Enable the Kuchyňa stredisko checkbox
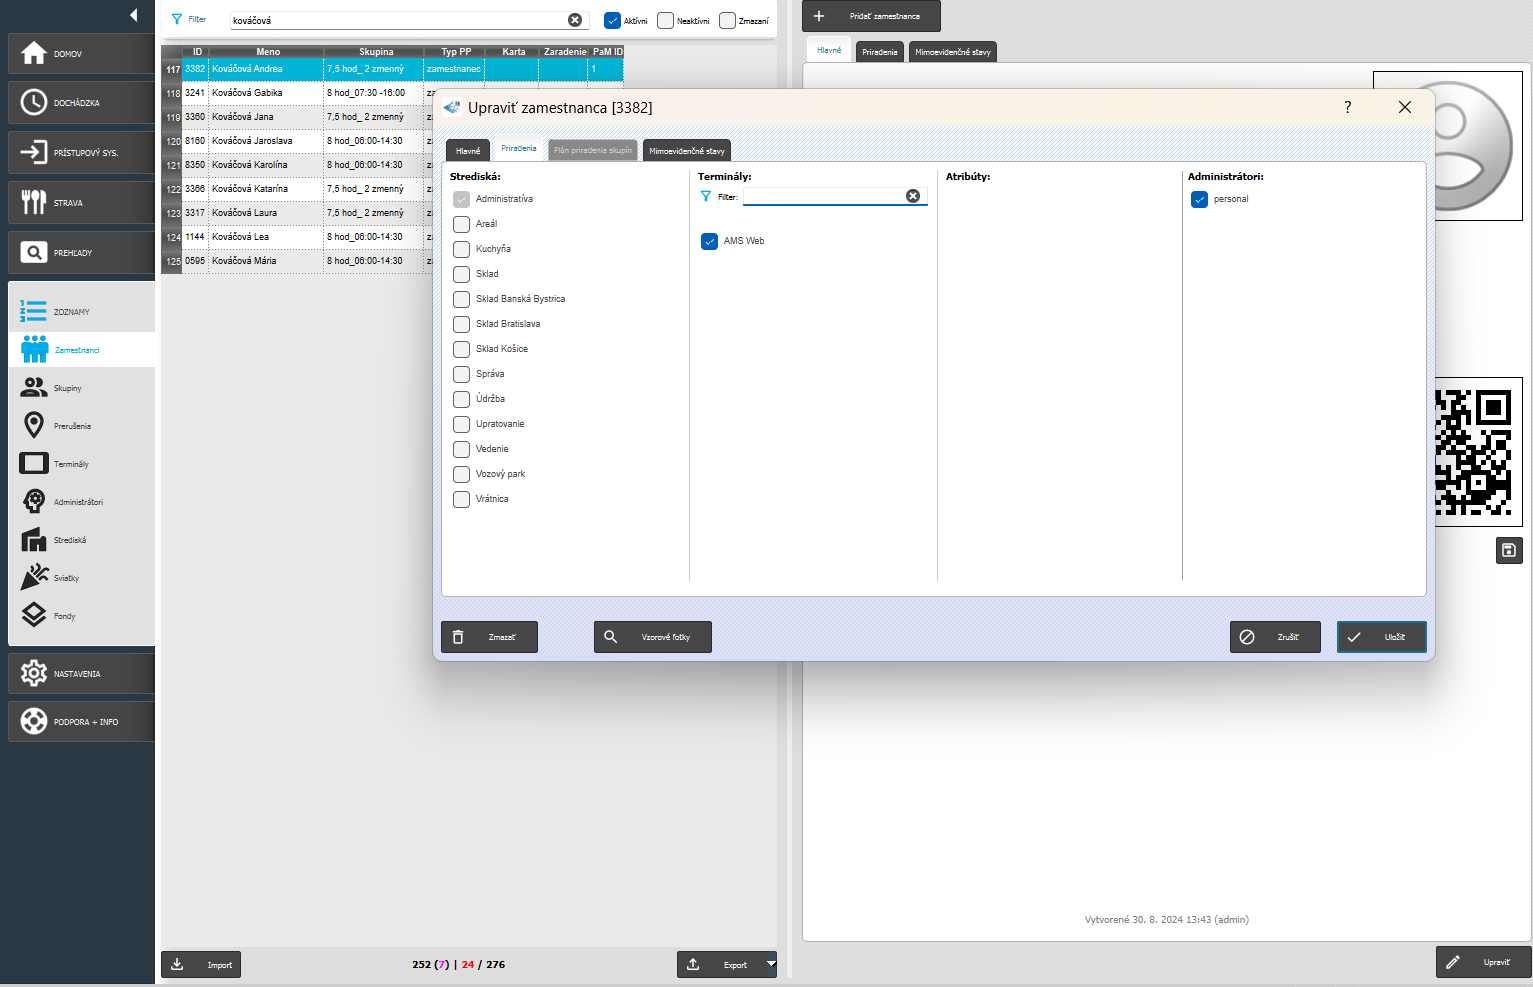Viewport: 1533px width, 987px height. coord(461,249)
